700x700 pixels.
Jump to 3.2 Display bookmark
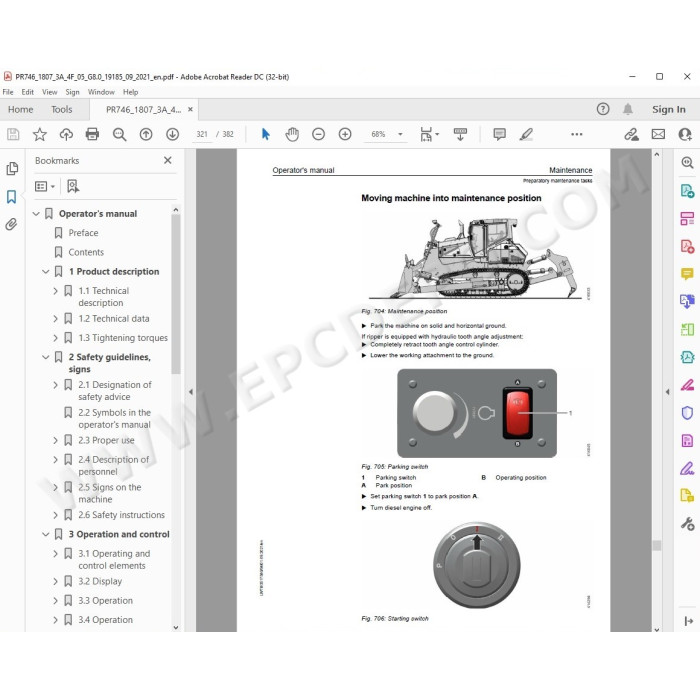coord(100,581)
